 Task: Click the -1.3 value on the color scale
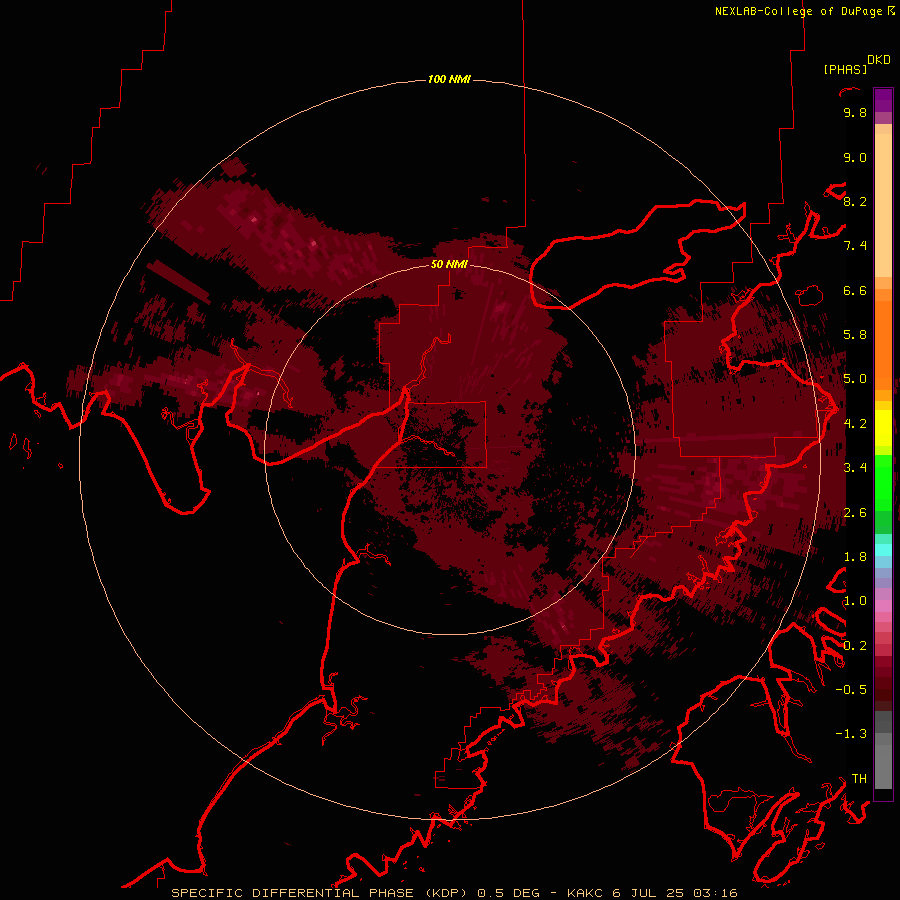pos(851,734)
